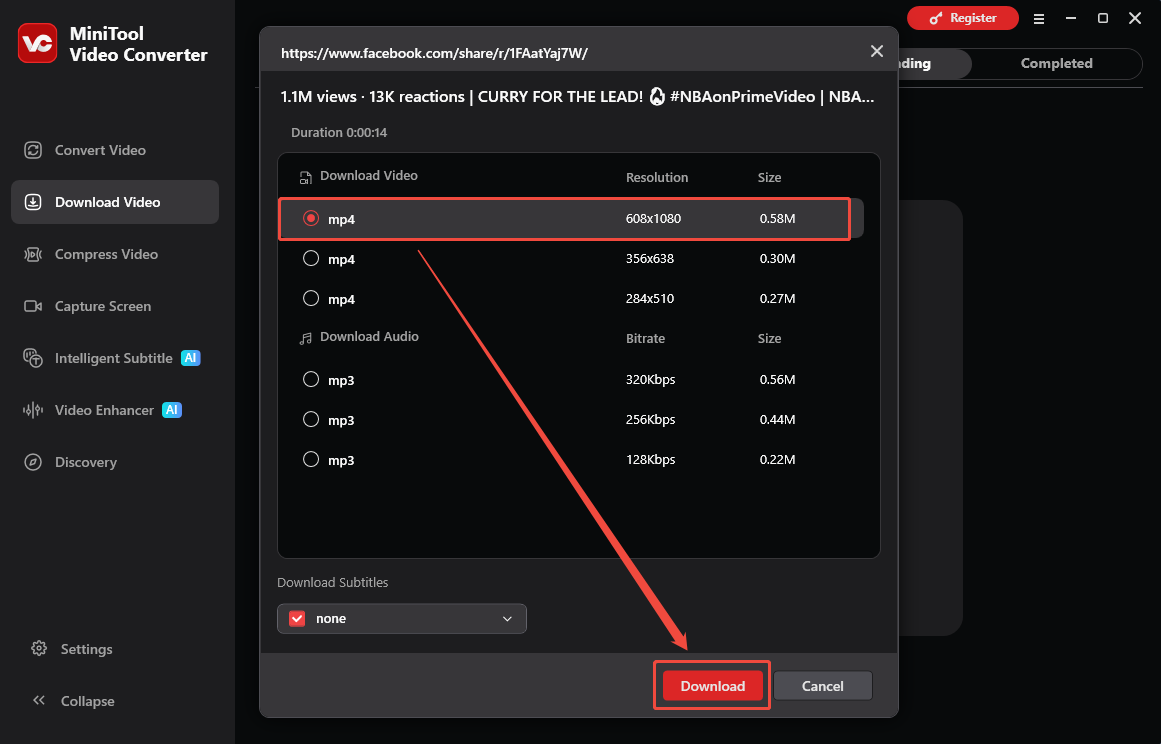Close the download options dialog
Screen dimensions: 1161x744
pos(877,51)
